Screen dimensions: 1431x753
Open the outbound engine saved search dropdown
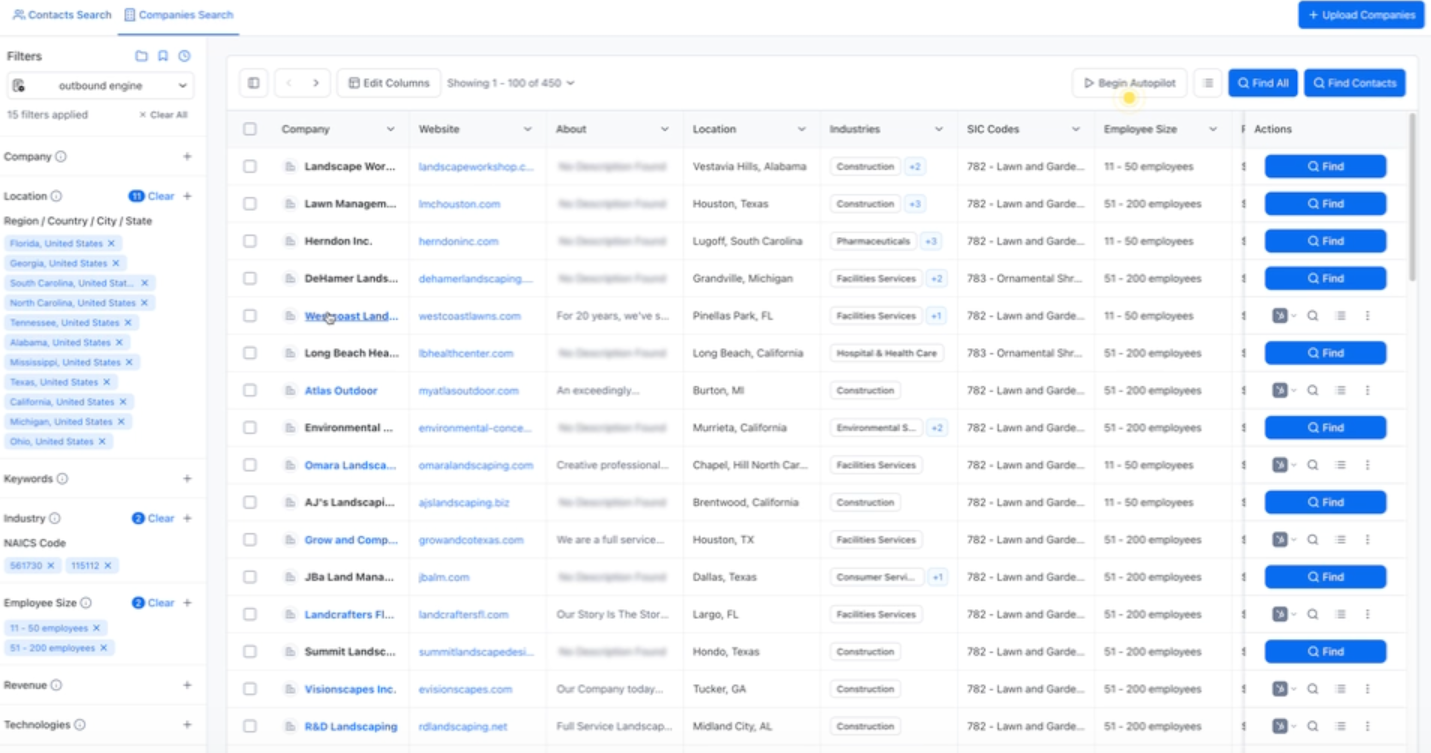click(101, 86)
